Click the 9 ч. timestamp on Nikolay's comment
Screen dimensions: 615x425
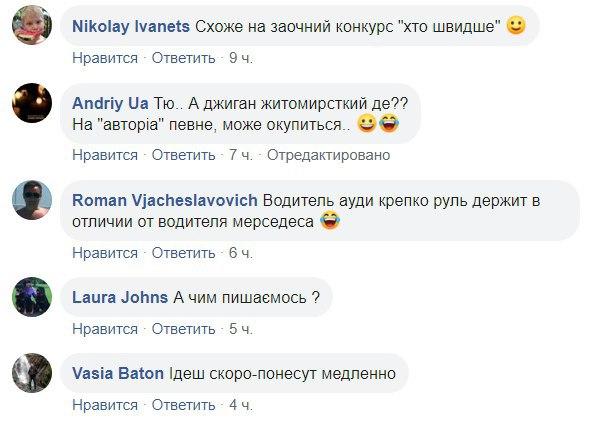coord(241,58)
